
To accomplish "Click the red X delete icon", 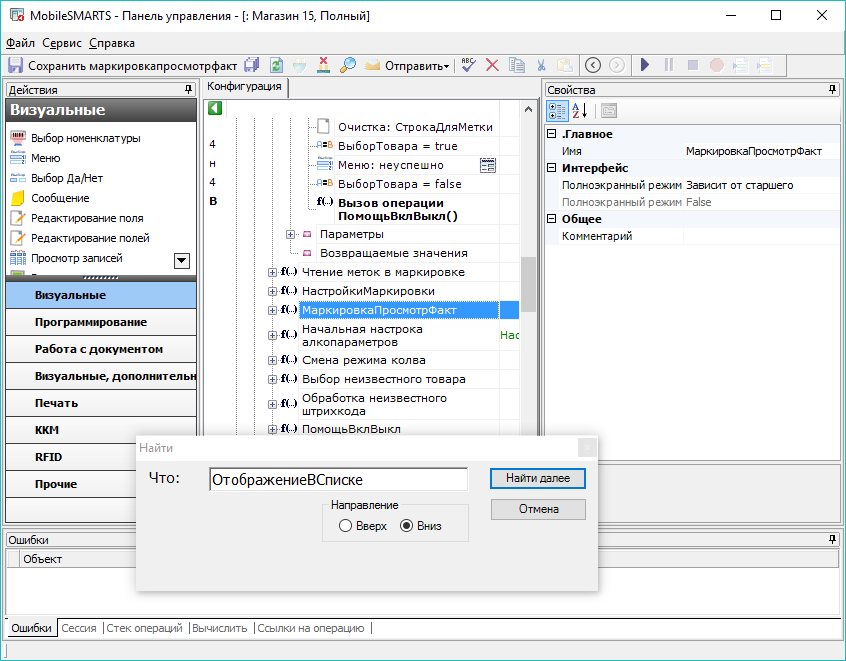I will point(492,65).
